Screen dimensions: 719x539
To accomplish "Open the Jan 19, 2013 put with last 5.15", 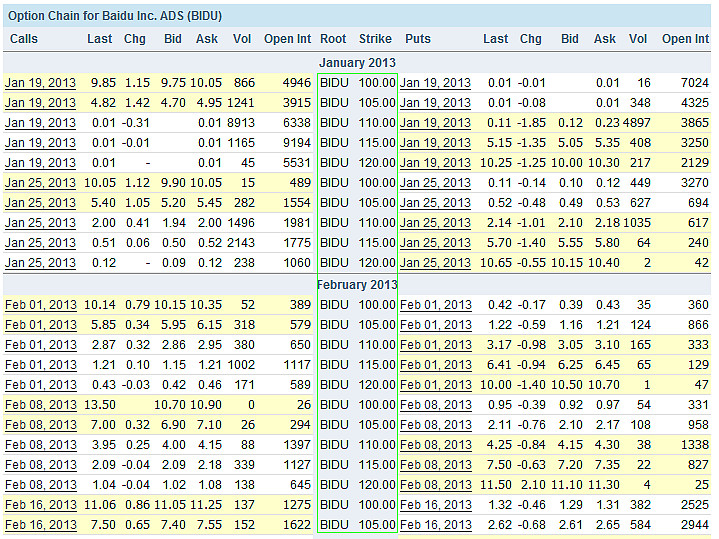I will pos(435,143).
